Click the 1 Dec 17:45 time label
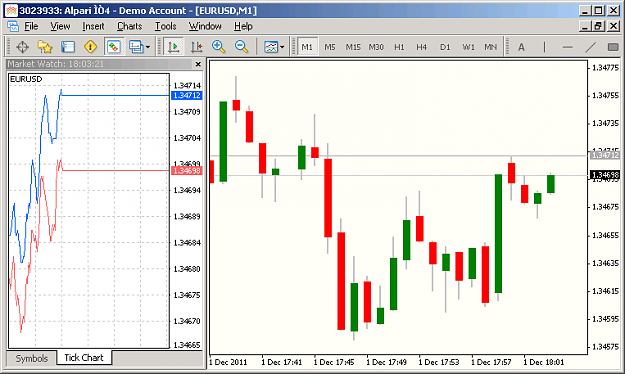 [334, 362]
